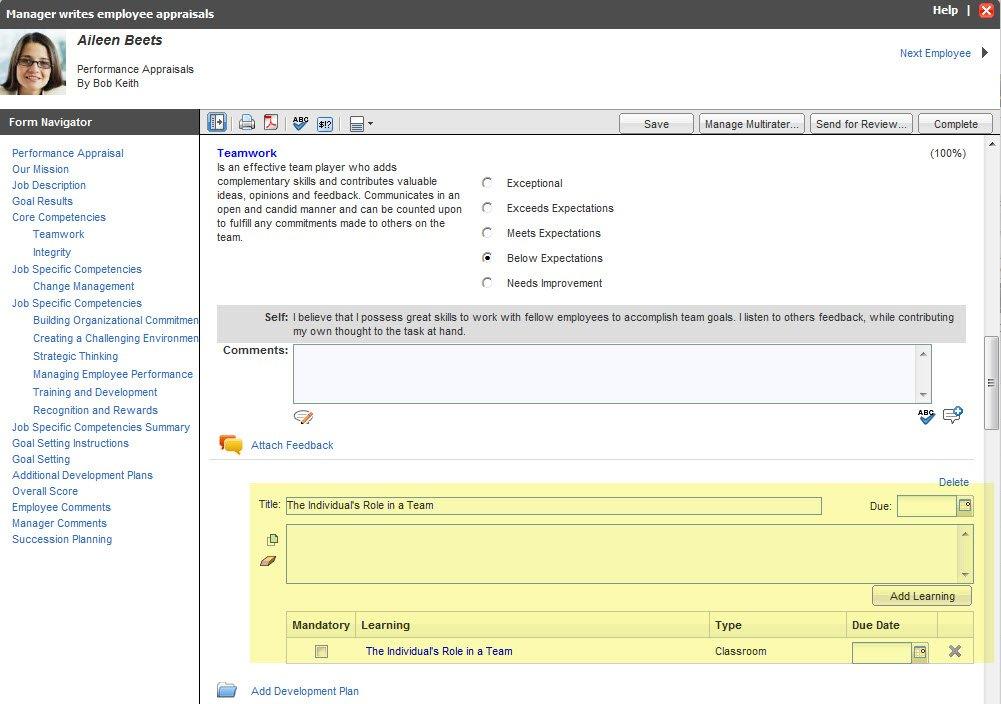The image size is (1001, 704).
Task: Click the Manage Multirater button
Action: [752, 124]
